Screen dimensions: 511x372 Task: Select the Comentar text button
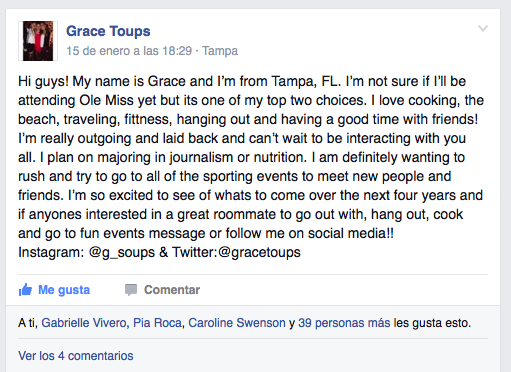[172, 290]
